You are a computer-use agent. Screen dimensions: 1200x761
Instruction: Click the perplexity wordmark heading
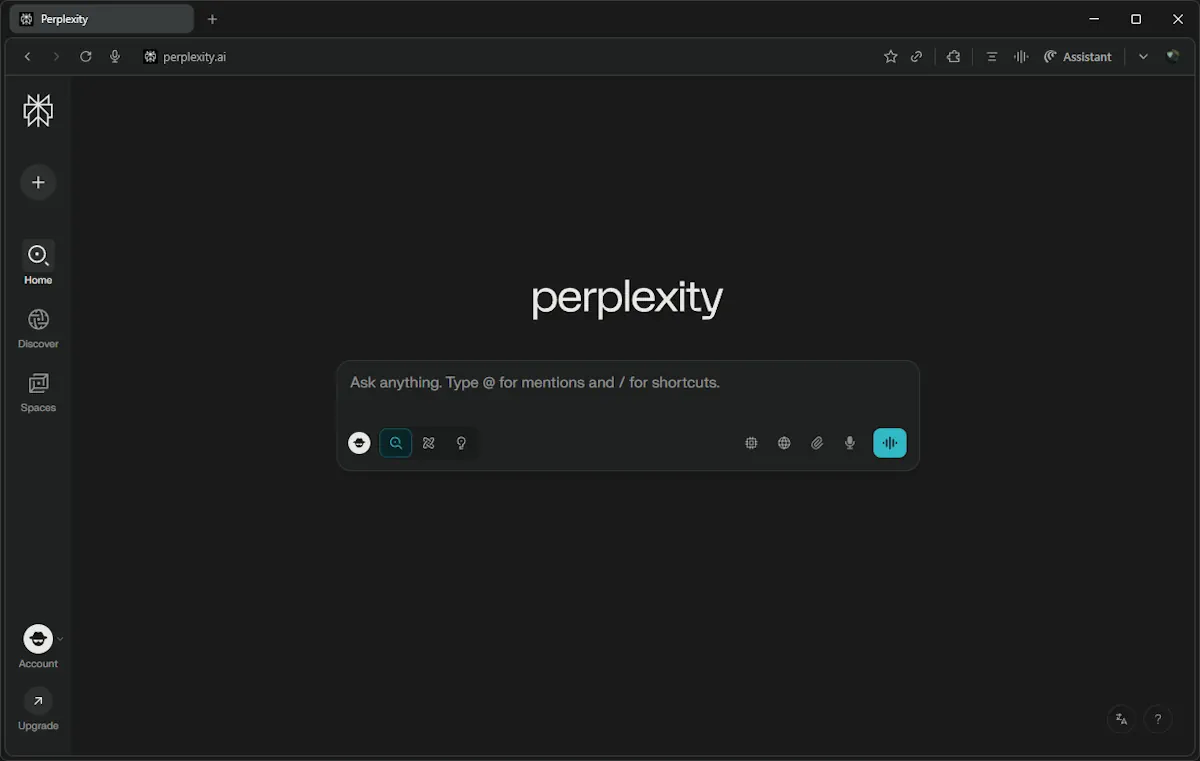pos(627,299)
